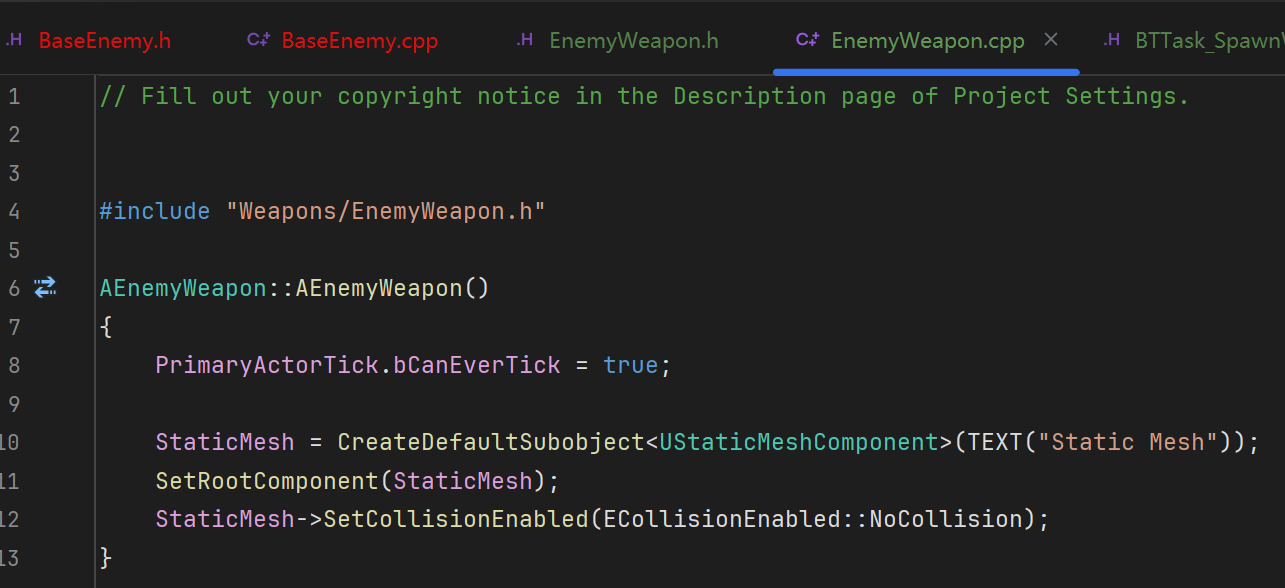The width and height of the screenshot is (1285, 588).
Task: Click the header file icon on BaseEnemy.h tab
Action: [14, 40]
